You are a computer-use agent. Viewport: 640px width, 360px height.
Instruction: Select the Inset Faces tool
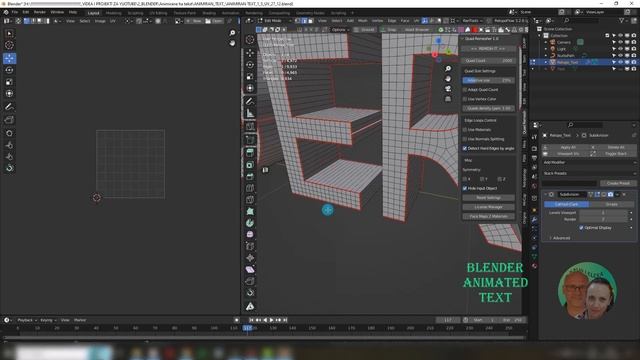[x=250, y=164]
